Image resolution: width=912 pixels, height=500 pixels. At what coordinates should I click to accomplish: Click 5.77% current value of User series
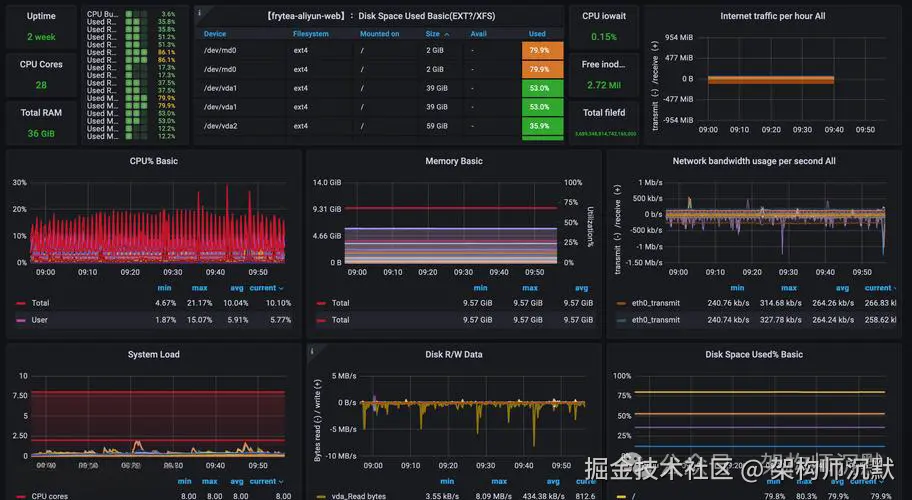click(280, 320)
